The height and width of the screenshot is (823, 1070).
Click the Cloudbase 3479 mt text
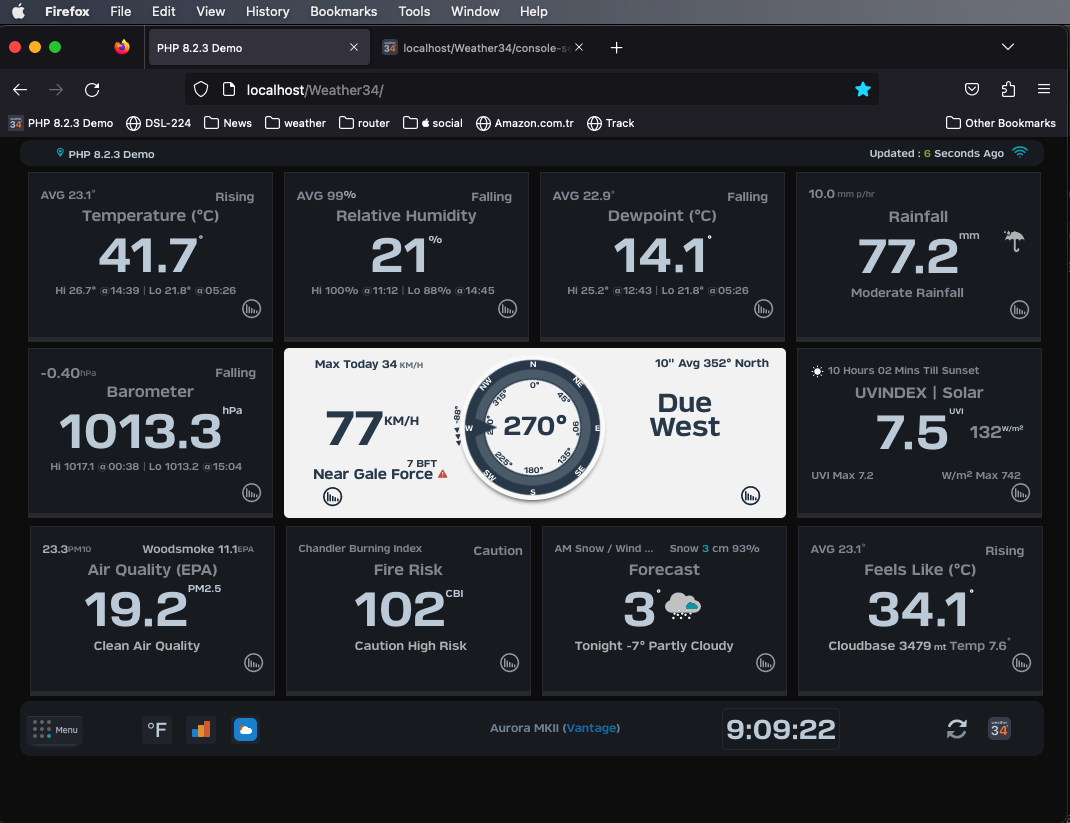[x=887, y=646]
